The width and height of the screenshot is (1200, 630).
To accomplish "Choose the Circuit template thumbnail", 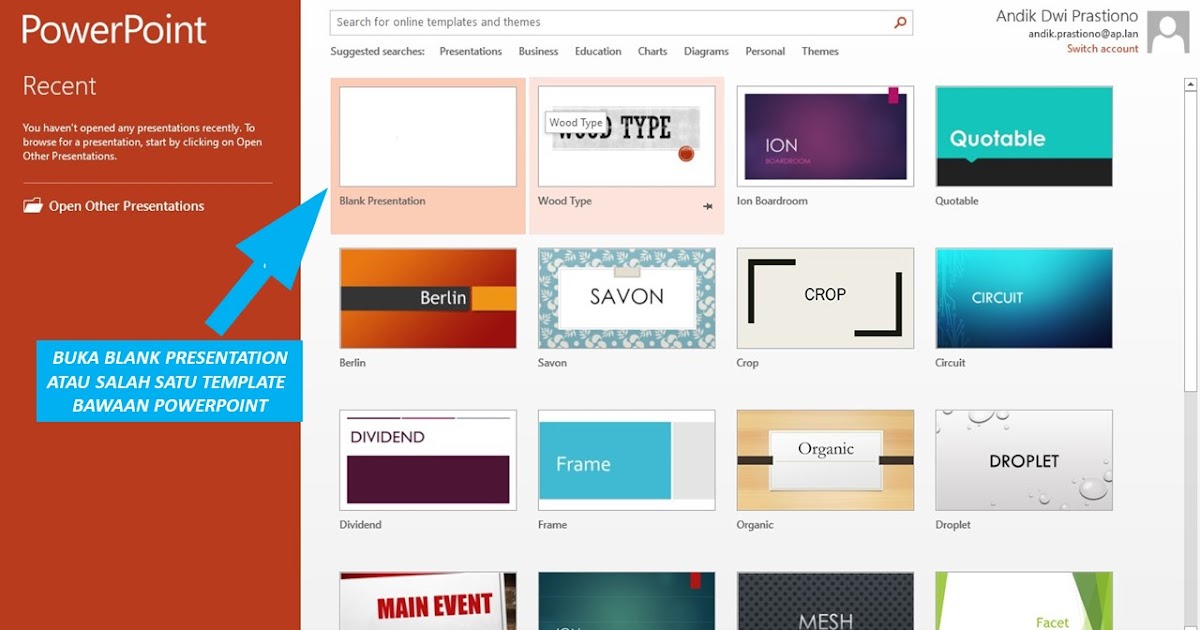I will click(1024, 298).
